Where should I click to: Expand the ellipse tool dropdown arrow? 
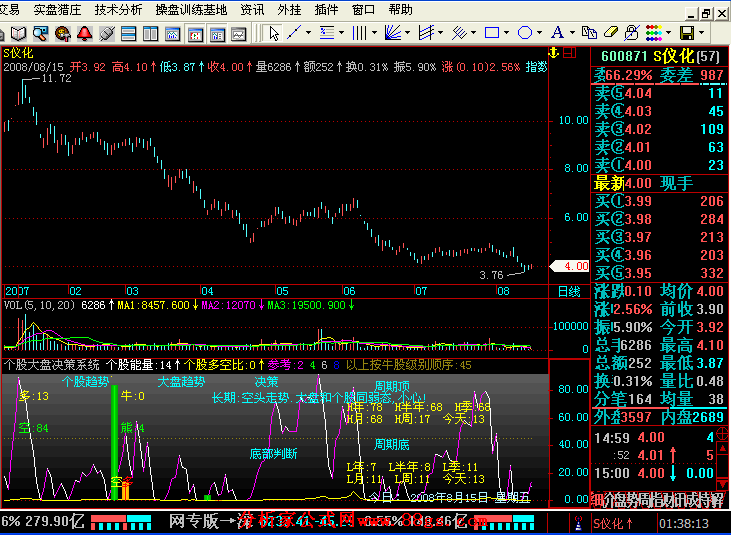pyautogui.click(x=539, y=33)
